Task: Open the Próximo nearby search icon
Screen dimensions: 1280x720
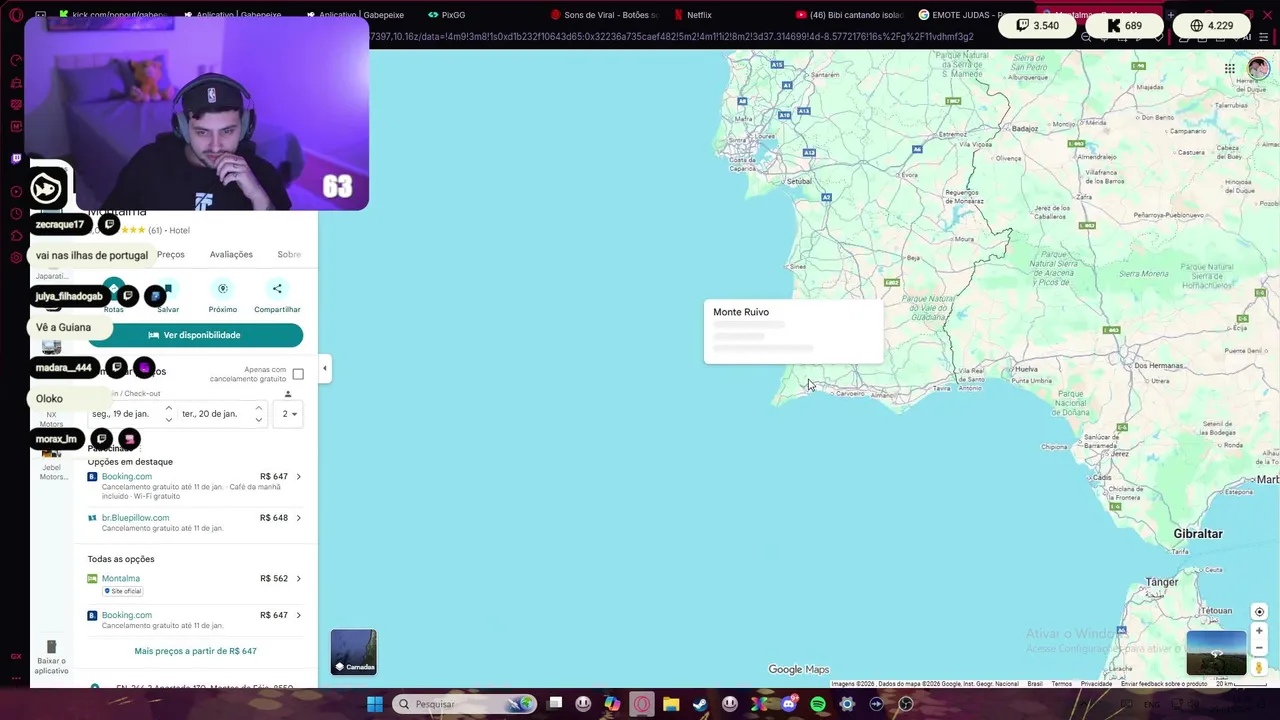Action: click(223, 289)
